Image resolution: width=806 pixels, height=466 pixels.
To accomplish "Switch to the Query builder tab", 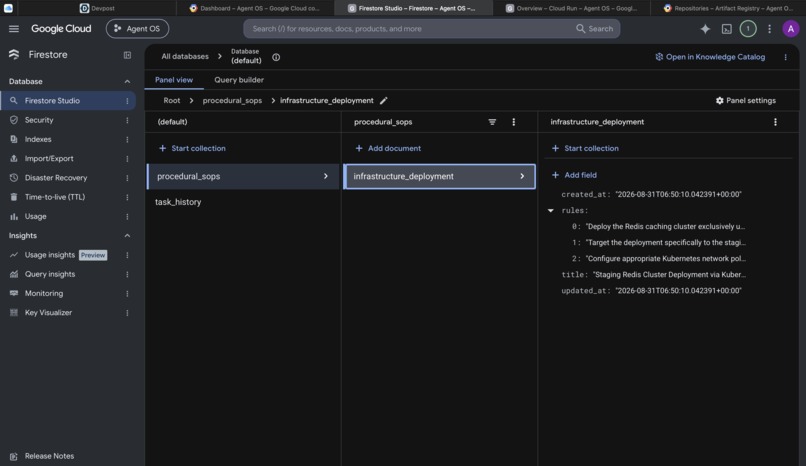I will (239, 80).
